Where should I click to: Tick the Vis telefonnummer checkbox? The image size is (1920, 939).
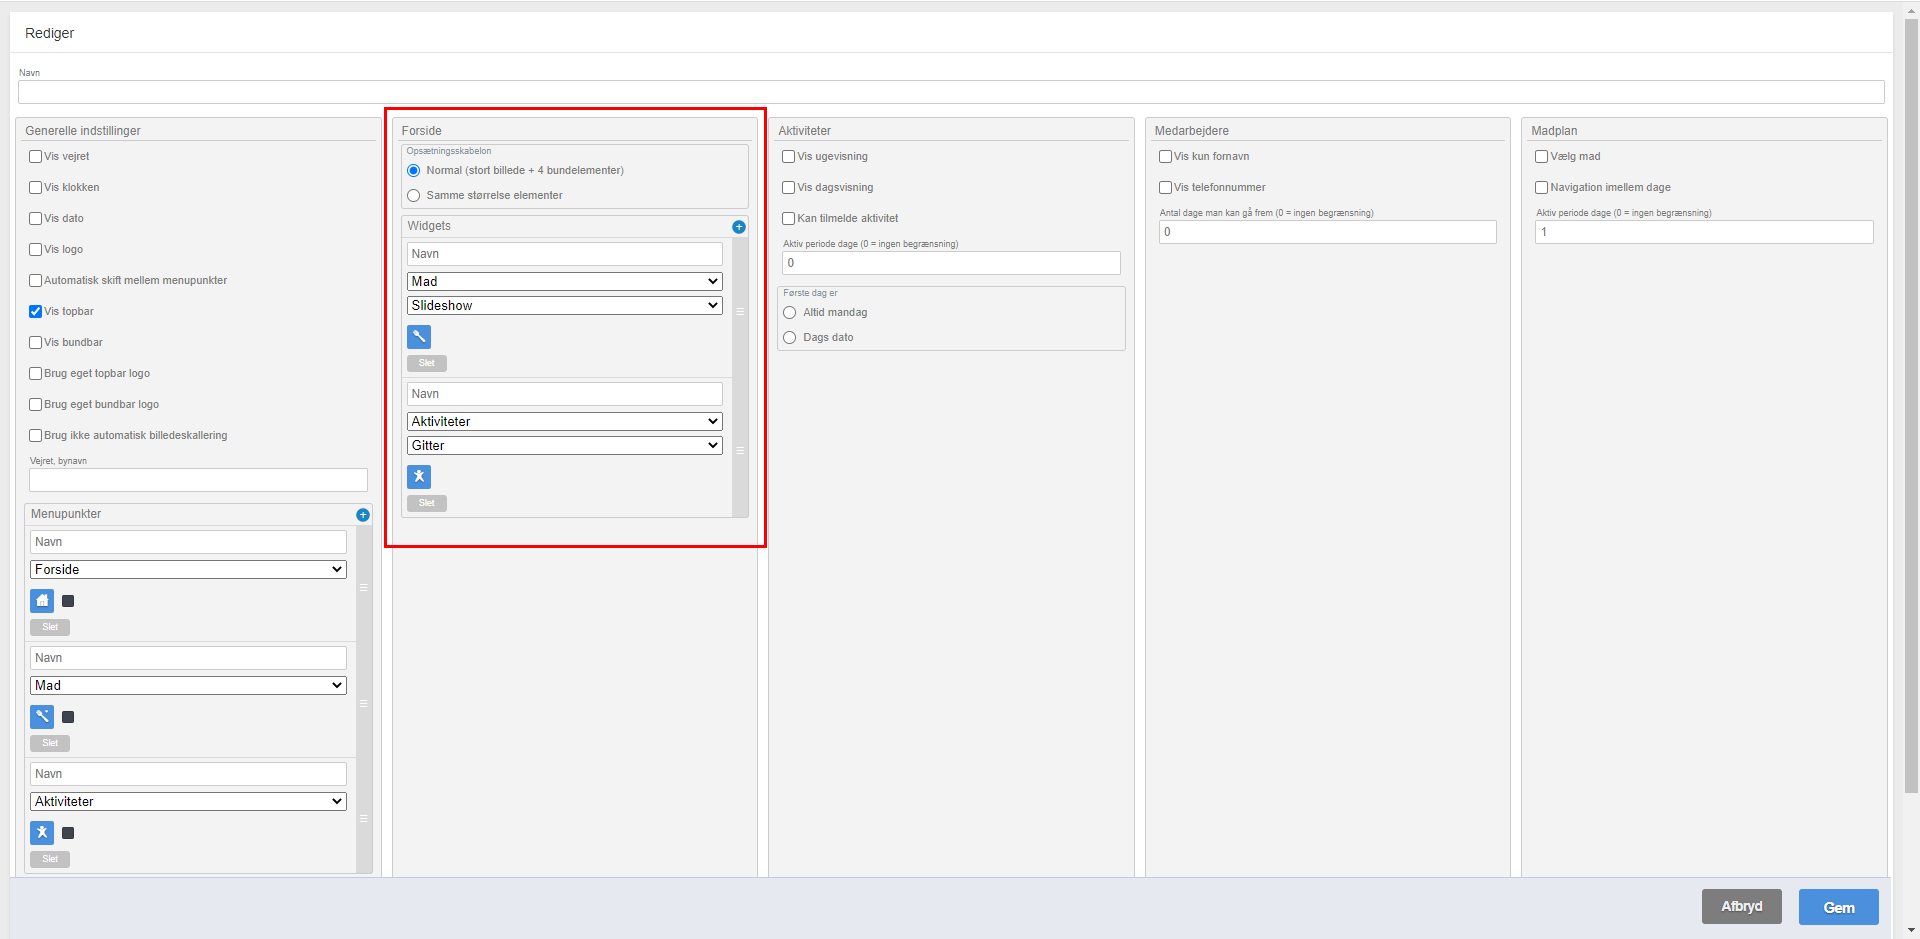pos(1166,188)
